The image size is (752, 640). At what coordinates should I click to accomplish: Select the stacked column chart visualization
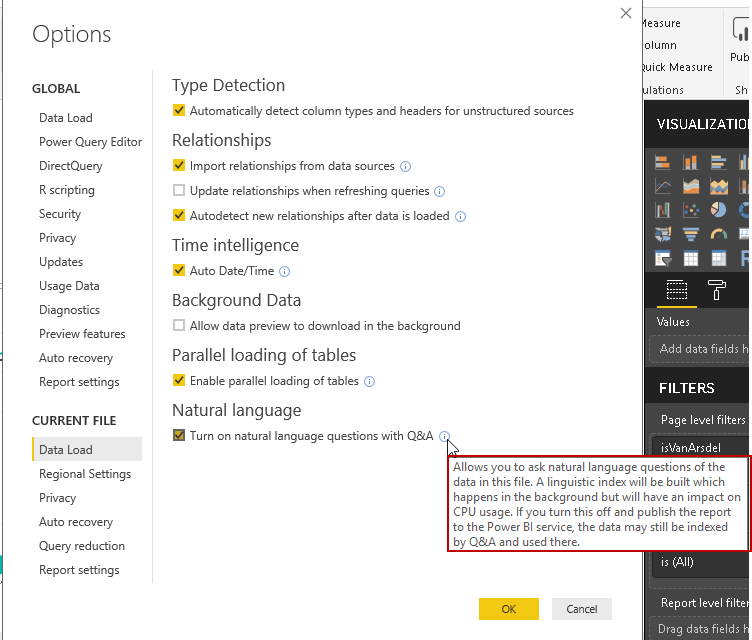(690, 162)
